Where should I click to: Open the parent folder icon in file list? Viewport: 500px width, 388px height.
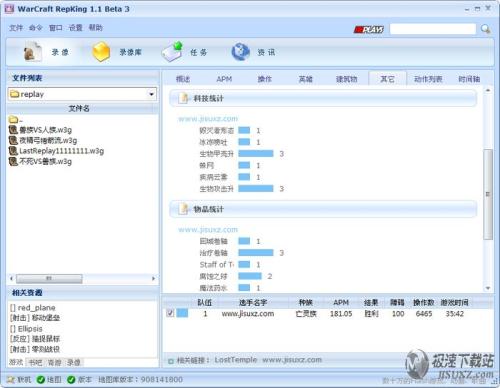(x=13, y=119)
